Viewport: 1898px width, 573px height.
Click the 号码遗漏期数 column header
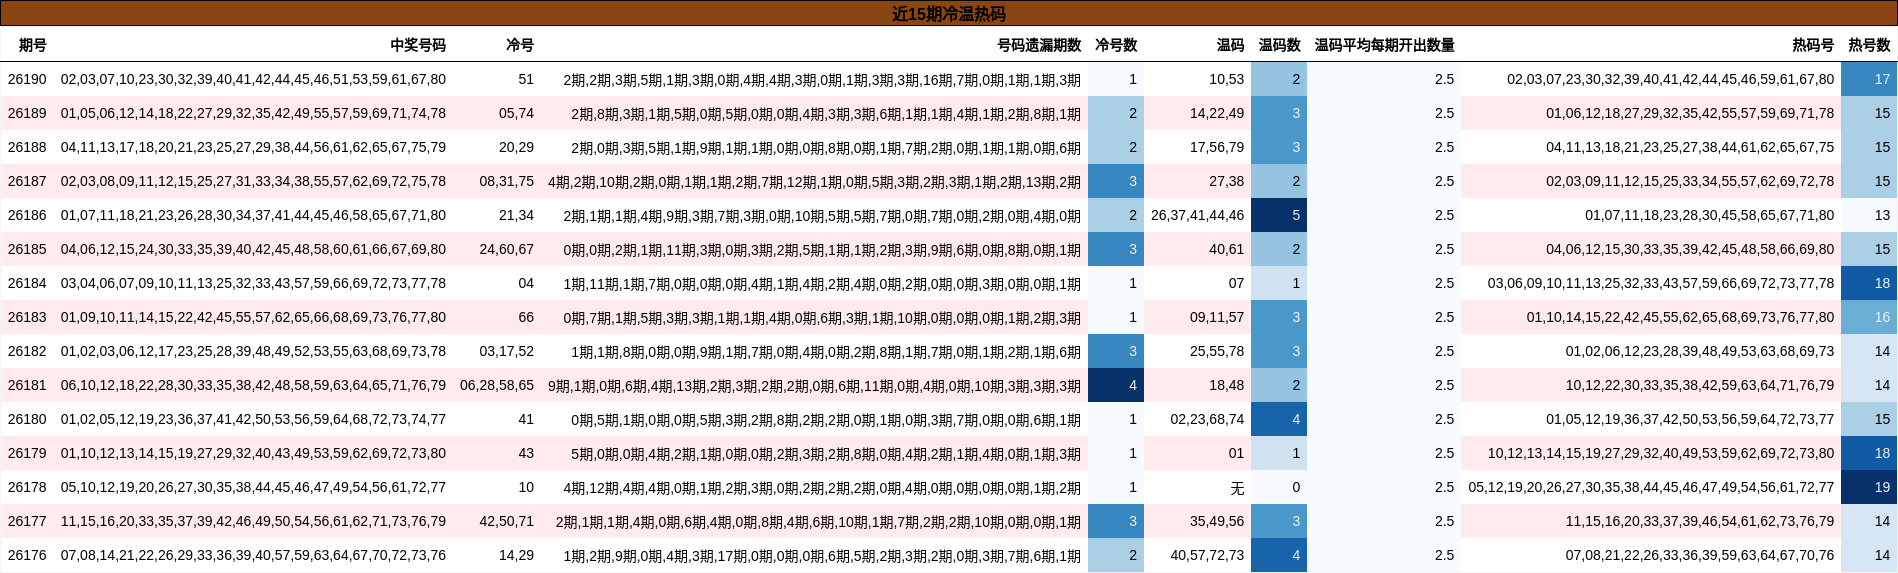(1039, 45)
